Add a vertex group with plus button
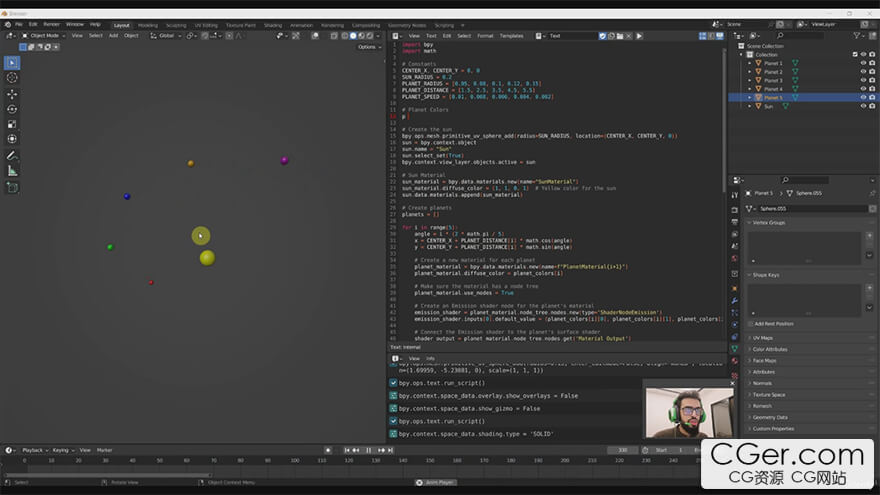Viewport: 880px width, 495px height. coord(869,236)
